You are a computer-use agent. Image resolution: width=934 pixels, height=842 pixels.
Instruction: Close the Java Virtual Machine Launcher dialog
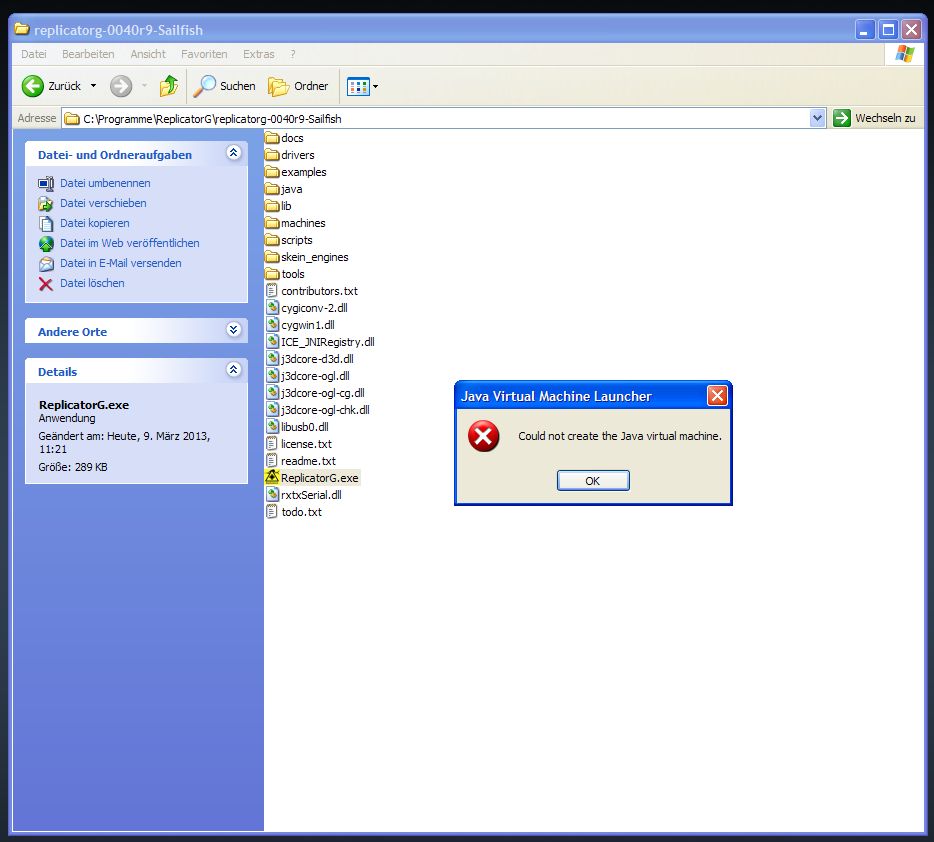[x=717, y=395]
